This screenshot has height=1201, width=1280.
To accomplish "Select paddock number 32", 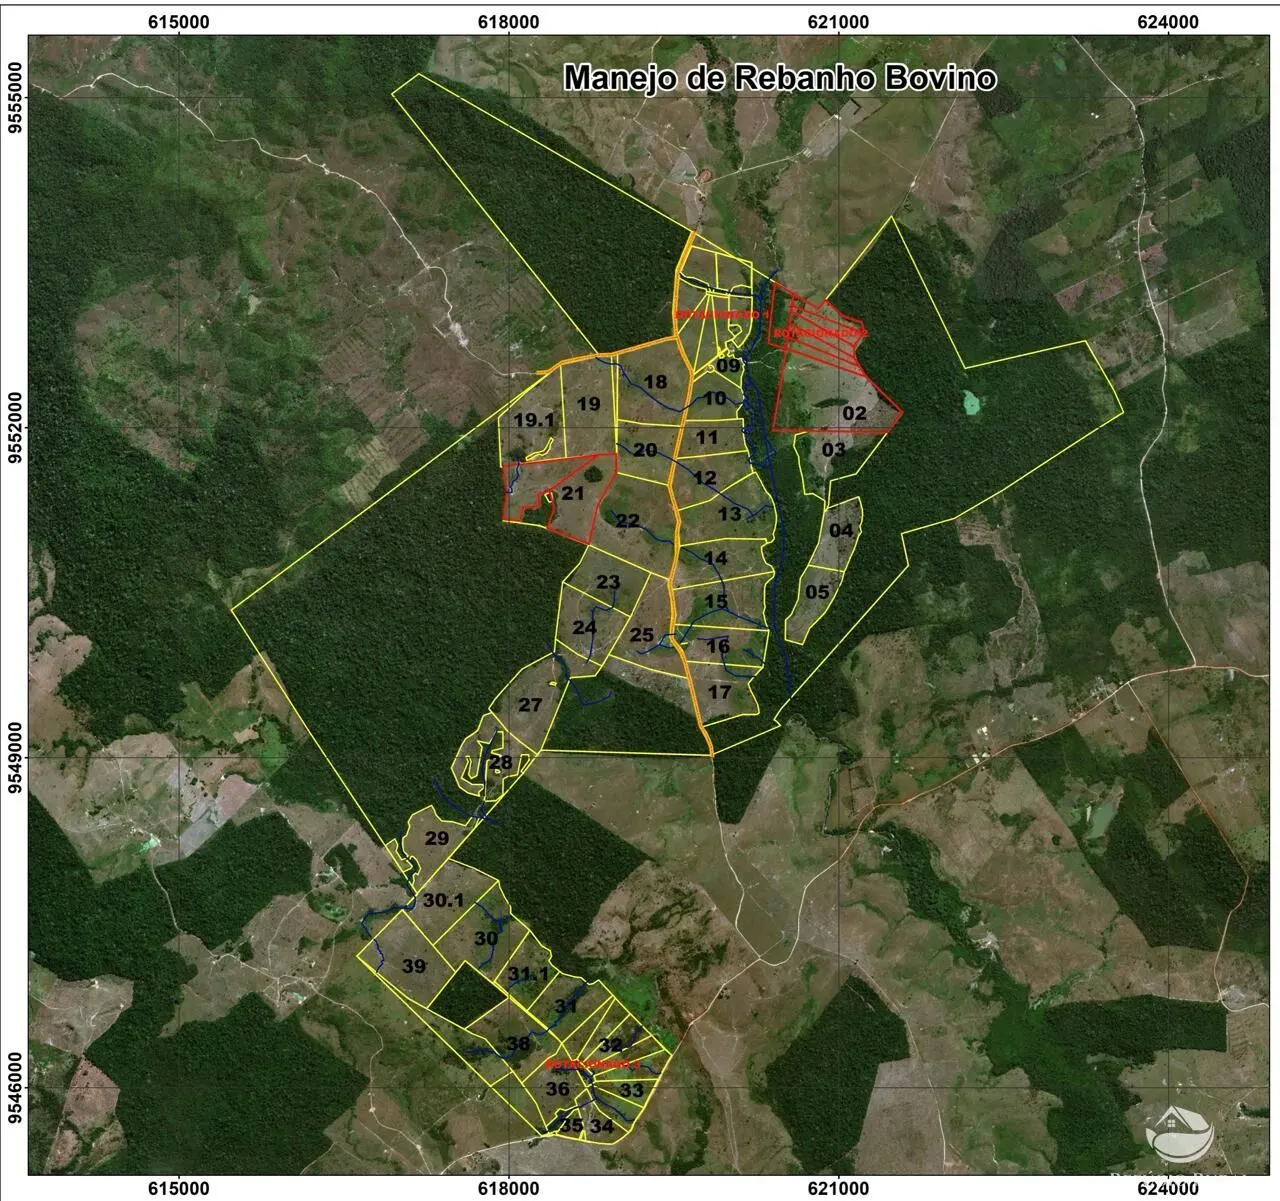I will 611,1045.
